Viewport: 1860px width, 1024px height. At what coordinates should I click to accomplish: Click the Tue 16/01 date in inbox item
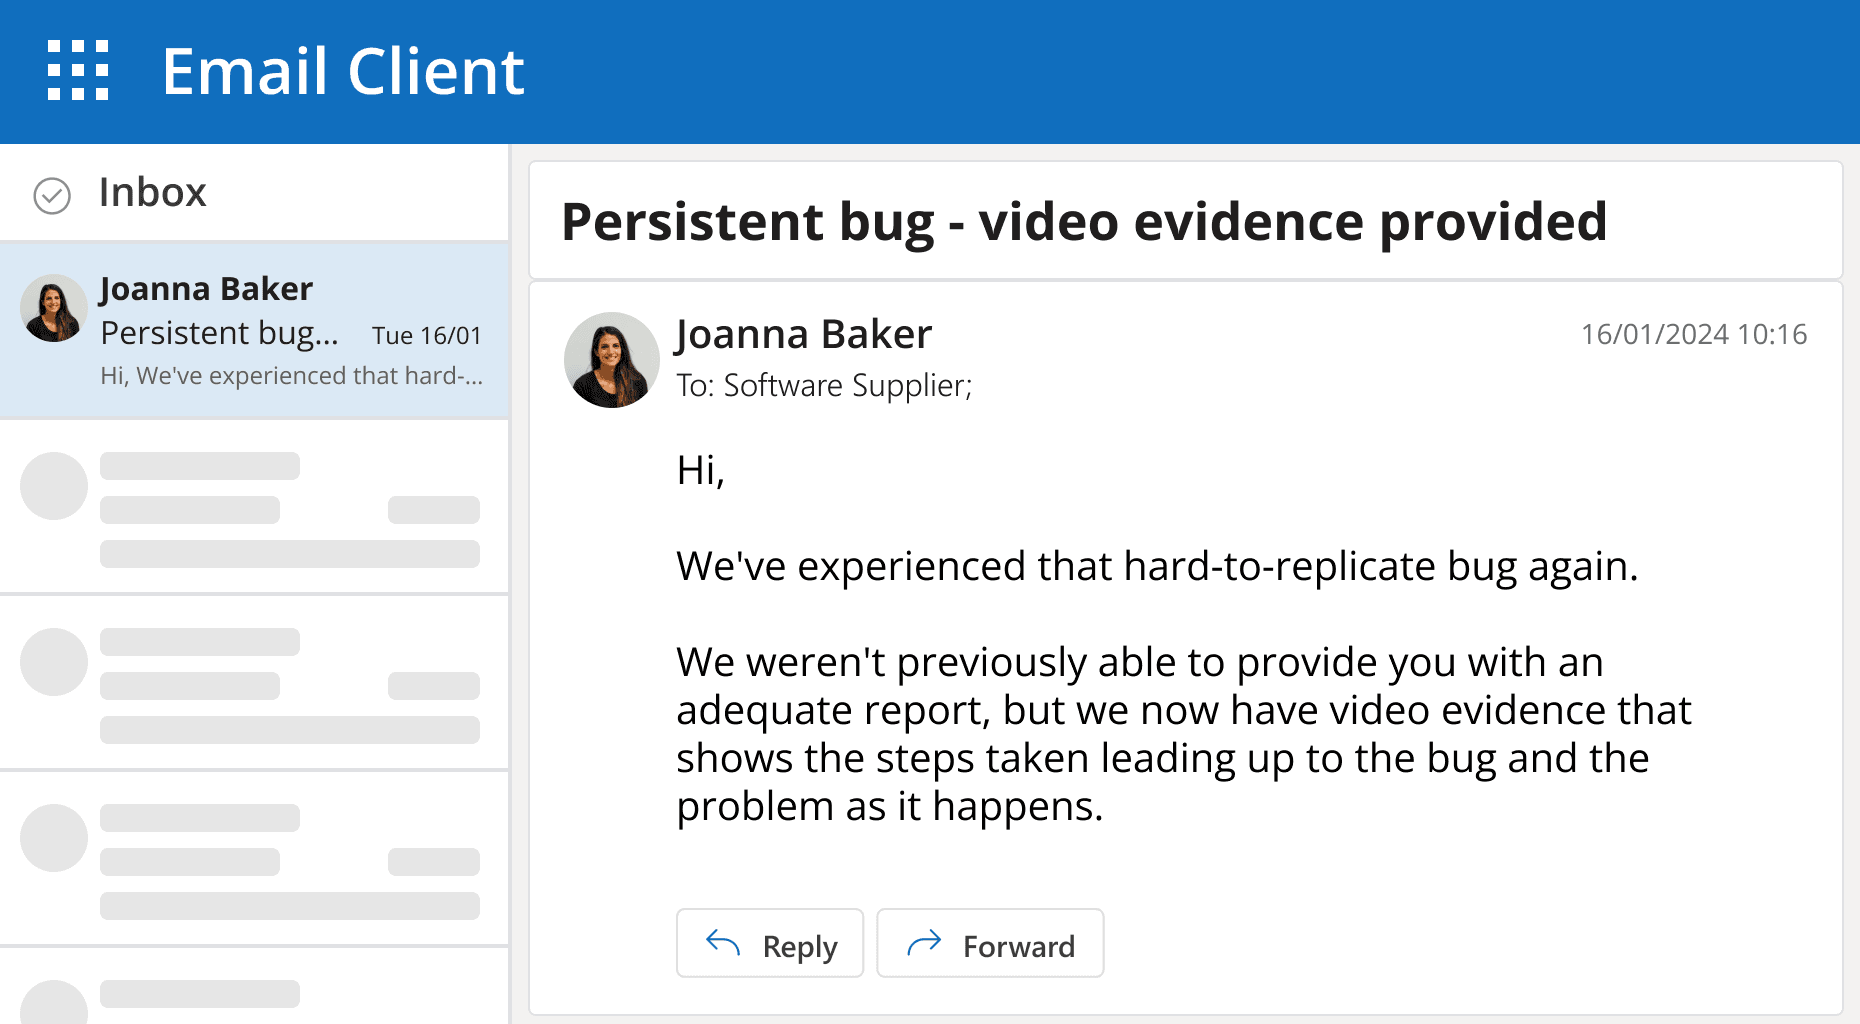point(427,336)
